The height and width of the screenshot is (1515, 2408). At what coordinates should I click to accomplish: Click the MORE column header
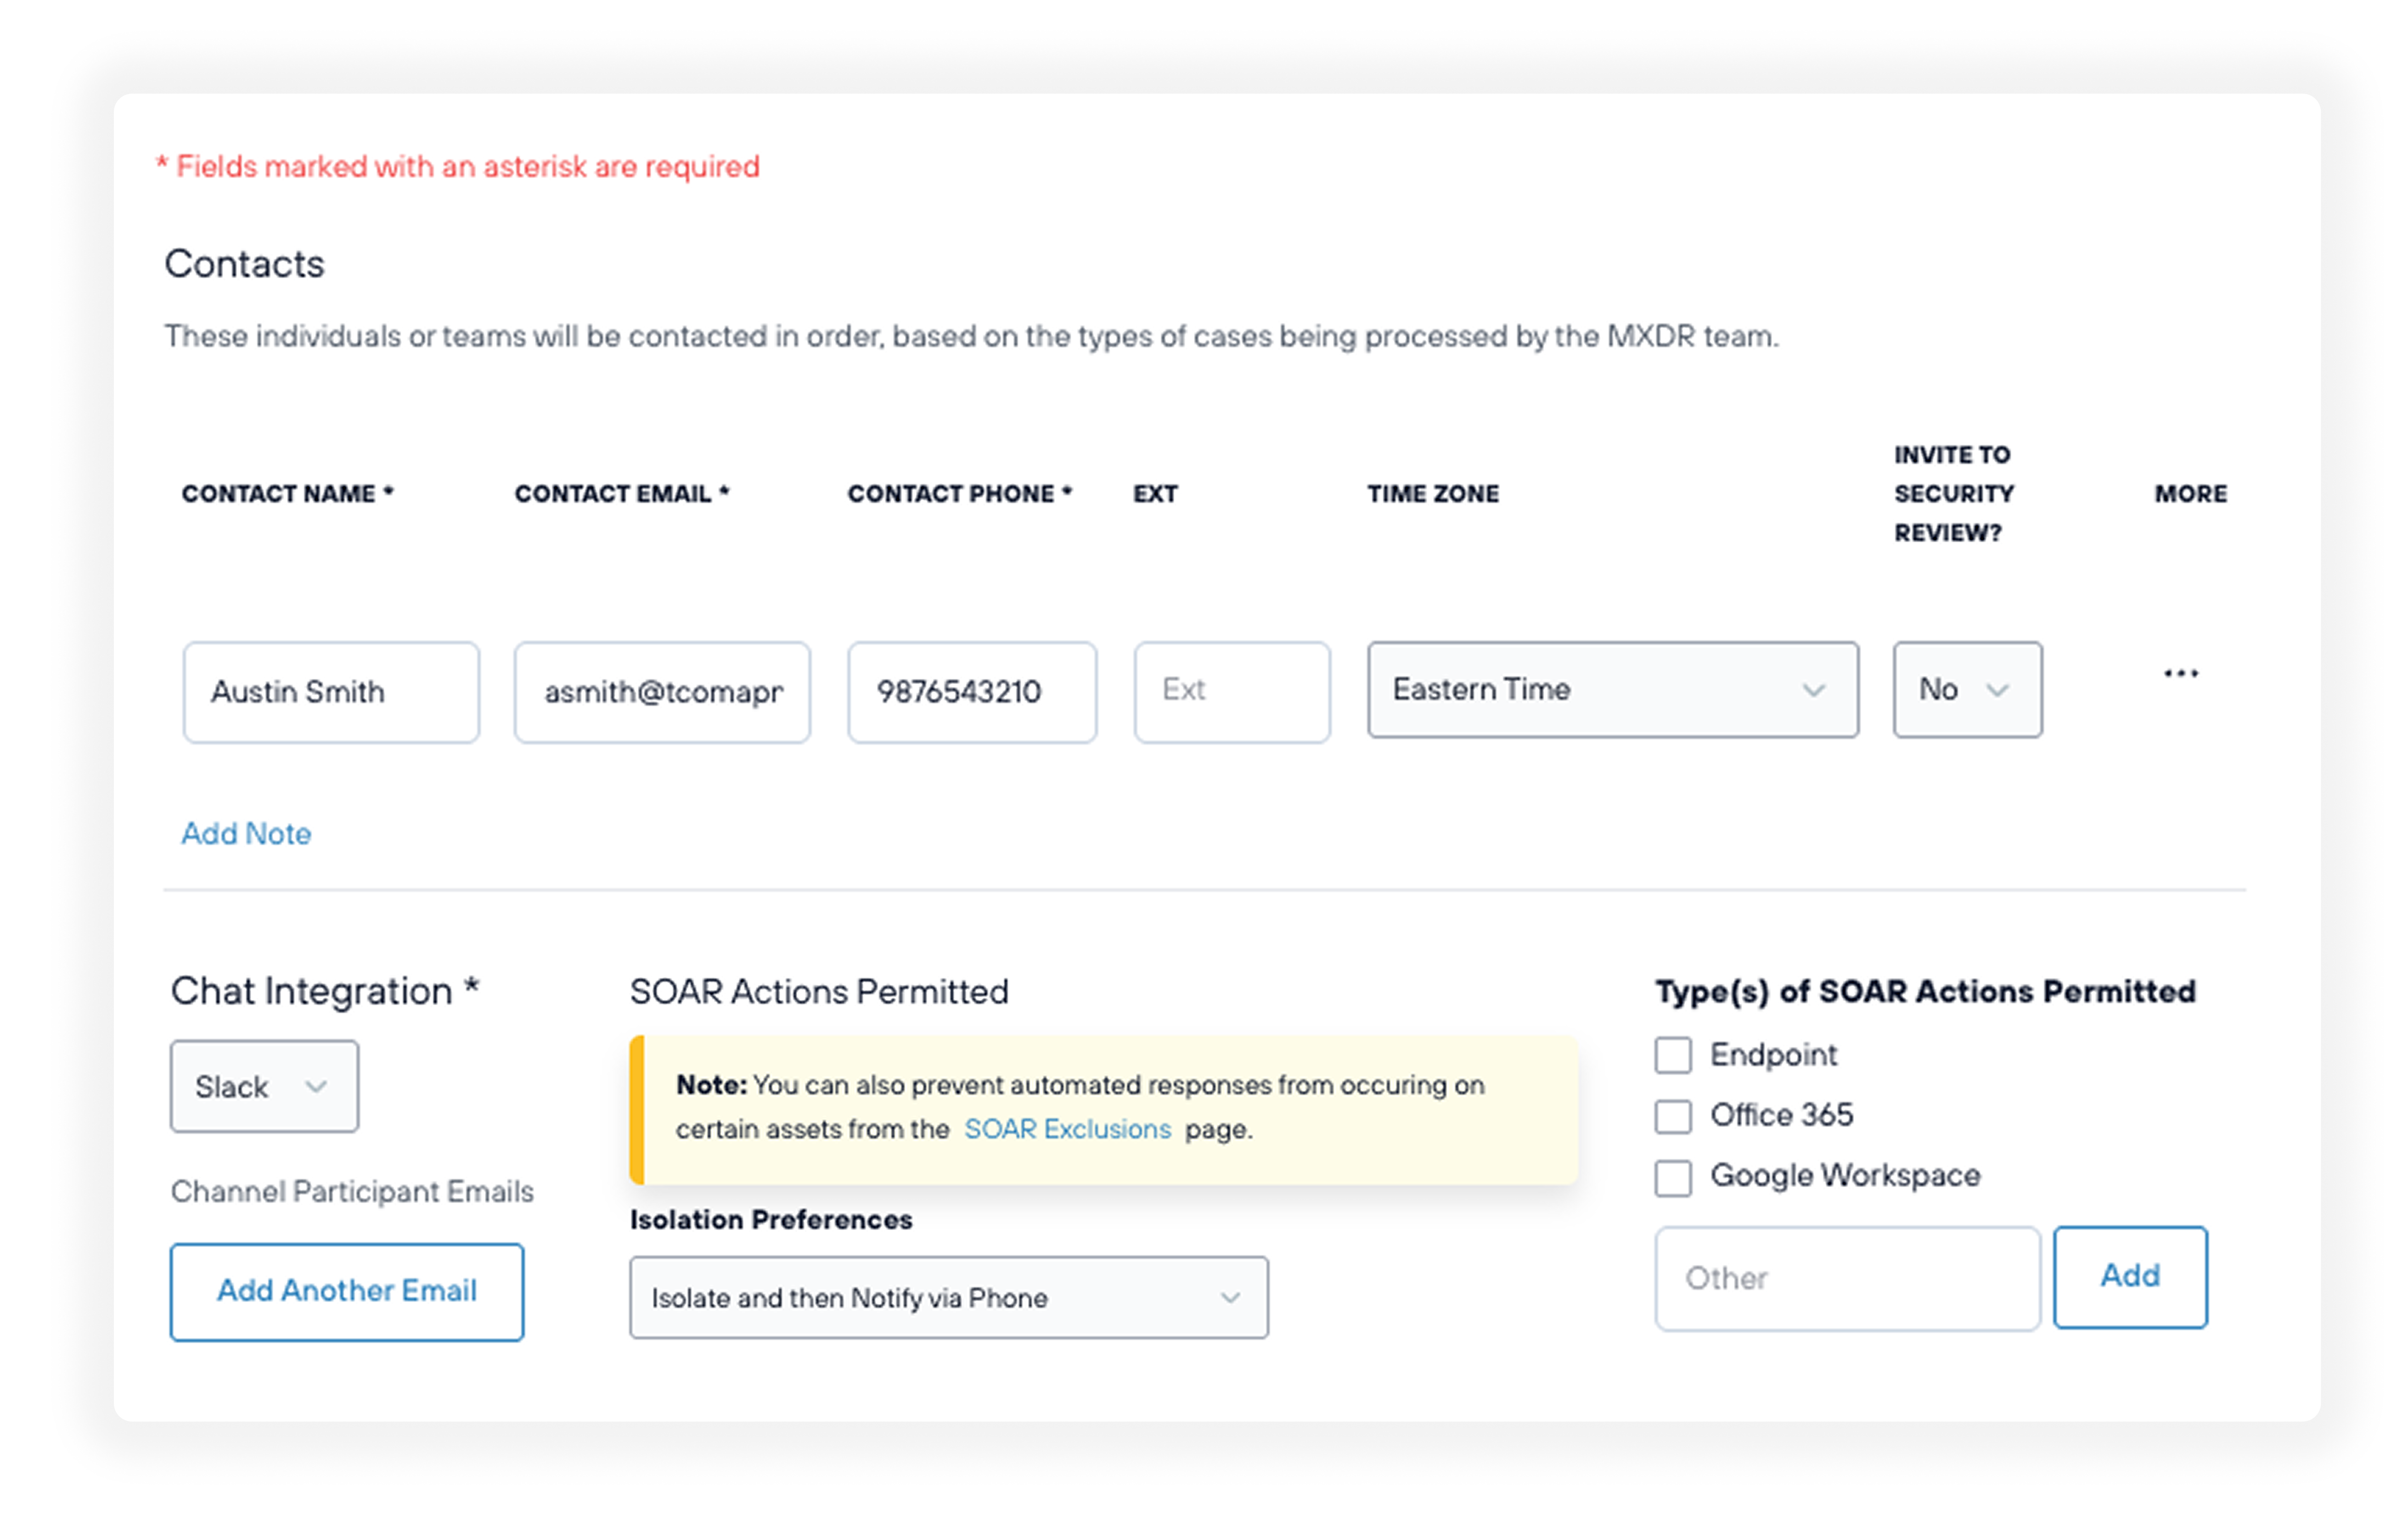click(x=2190, y=493)
